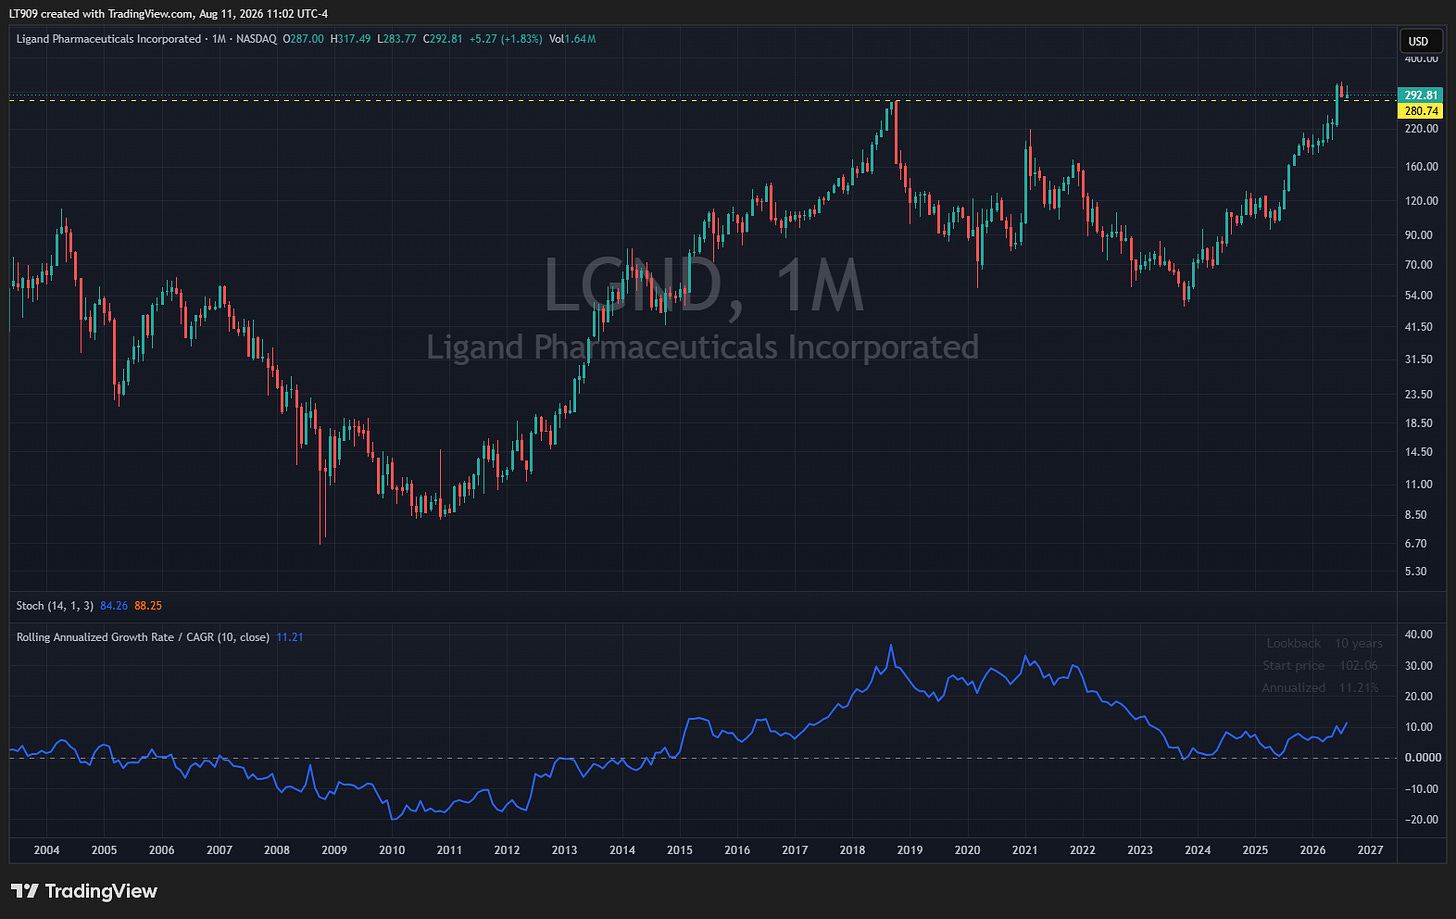Click the 18.50 price axis label
The width and height of the screenshot is (1456, 919).
click(x=1418, y=424)
